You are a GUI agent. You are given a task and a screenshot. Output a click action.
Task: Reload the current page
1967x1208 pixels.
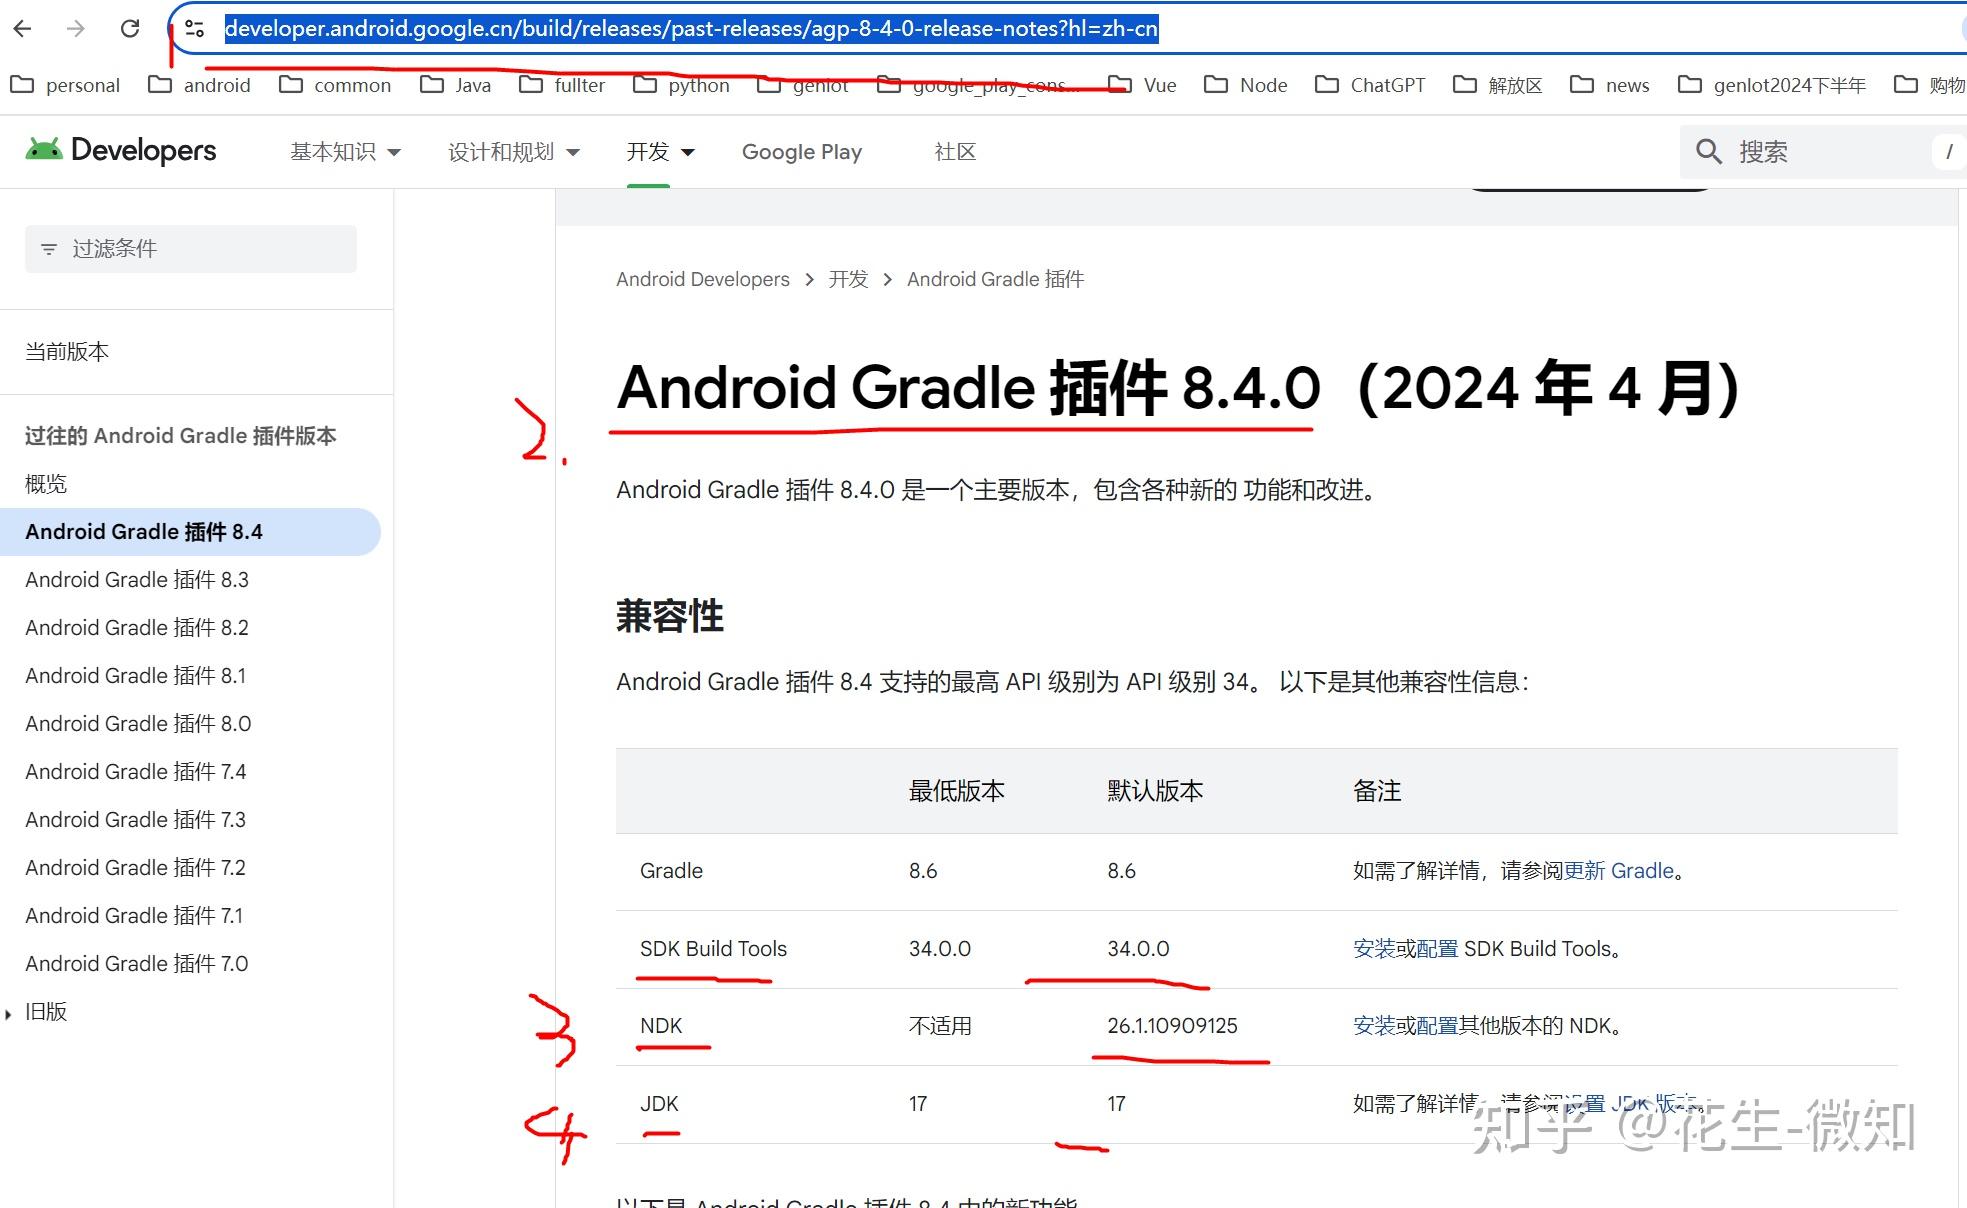[130, 28]
